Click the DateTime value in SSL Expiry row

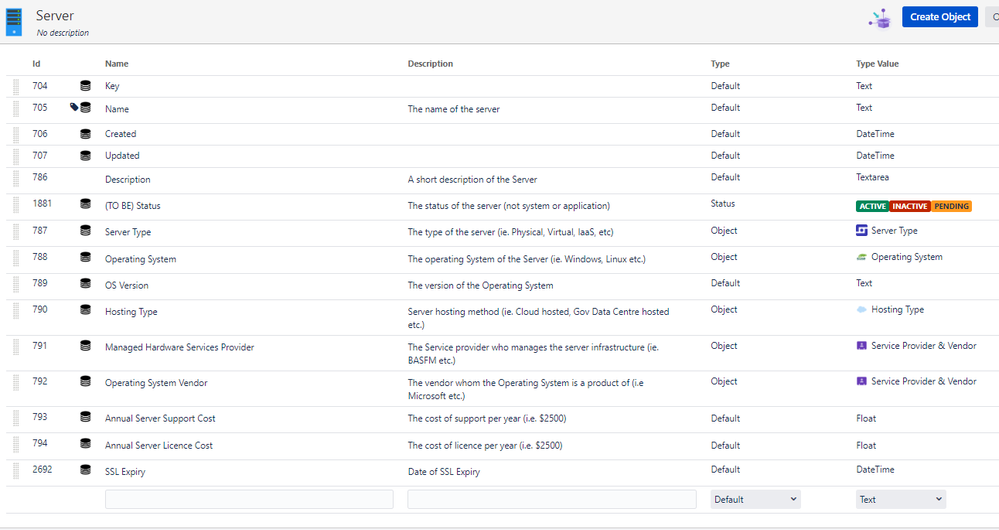(x=875, y=469)
